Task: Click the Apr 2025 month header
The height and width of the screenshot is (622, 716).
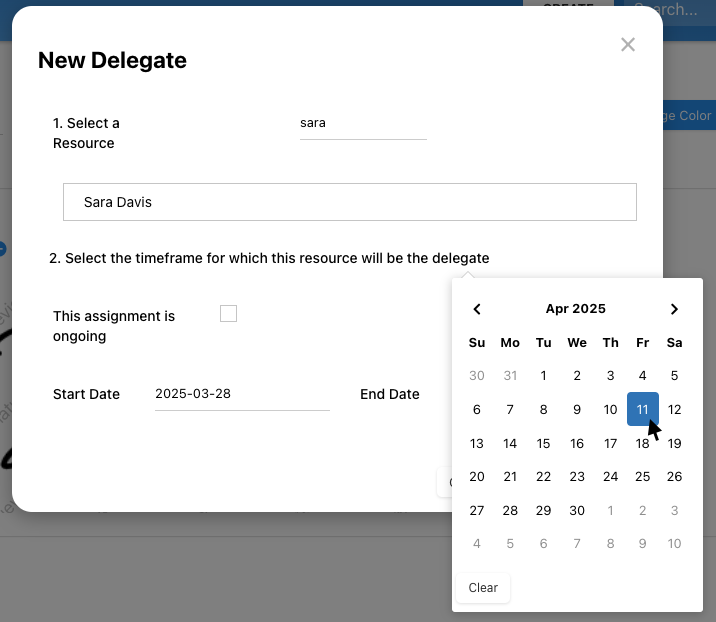Action: (575, 309)
